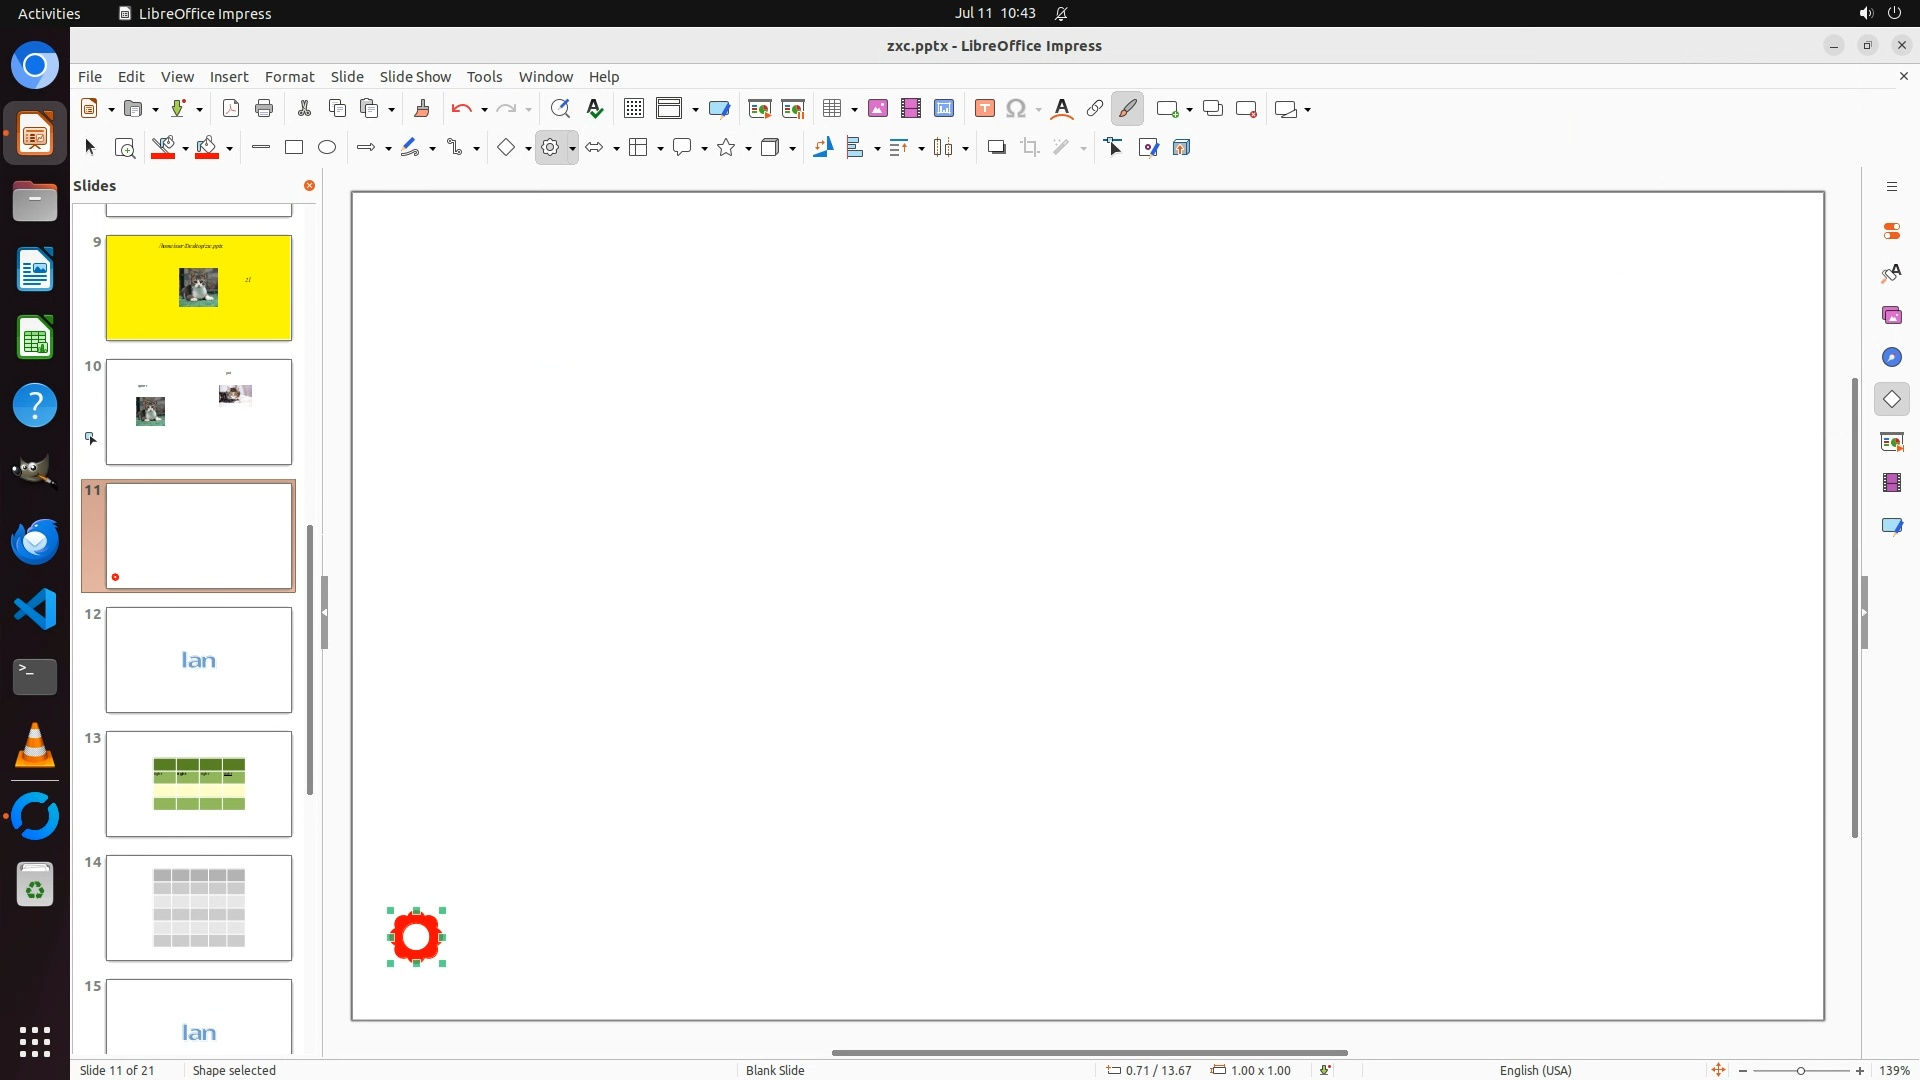Open the Fill Color dropdown arrow

(x=230, y=149)
